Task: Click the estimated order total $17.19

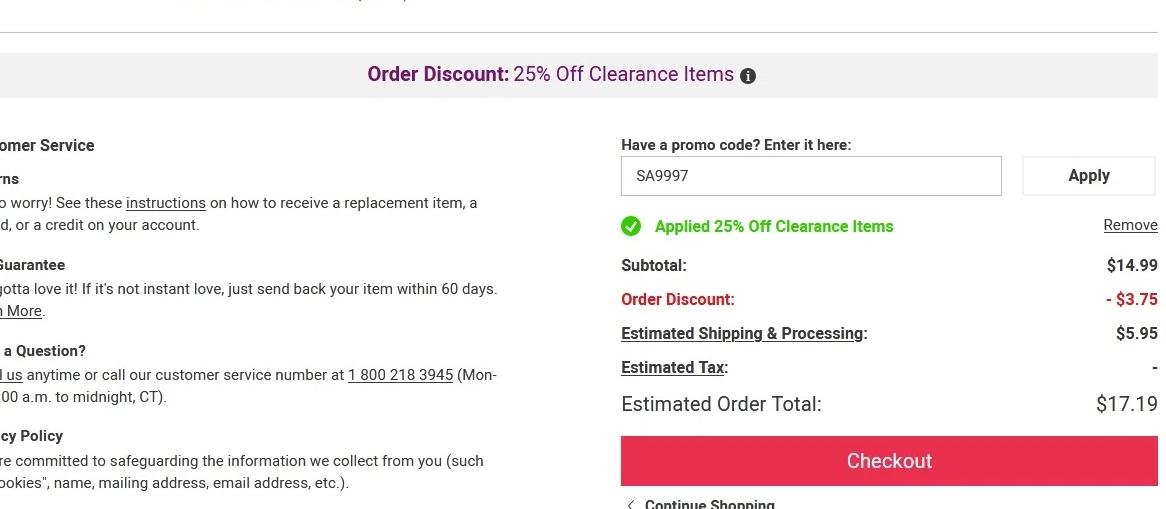Action: pos(1126,405)
